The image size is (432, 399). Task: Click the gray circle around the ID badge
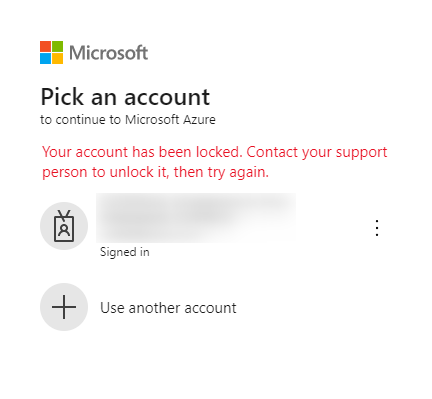coord(64,226)
